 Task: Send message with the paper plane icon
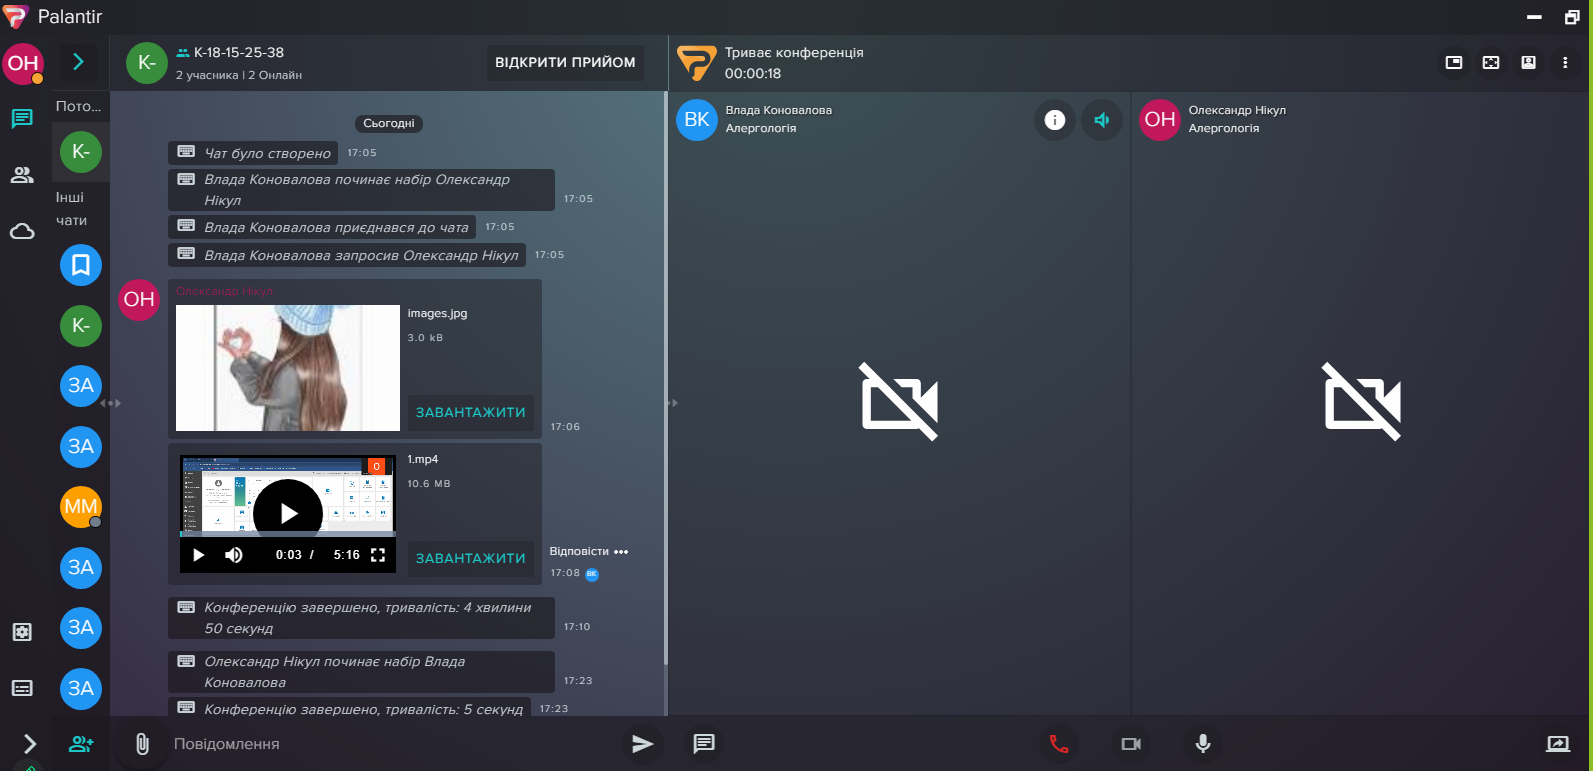642,744
